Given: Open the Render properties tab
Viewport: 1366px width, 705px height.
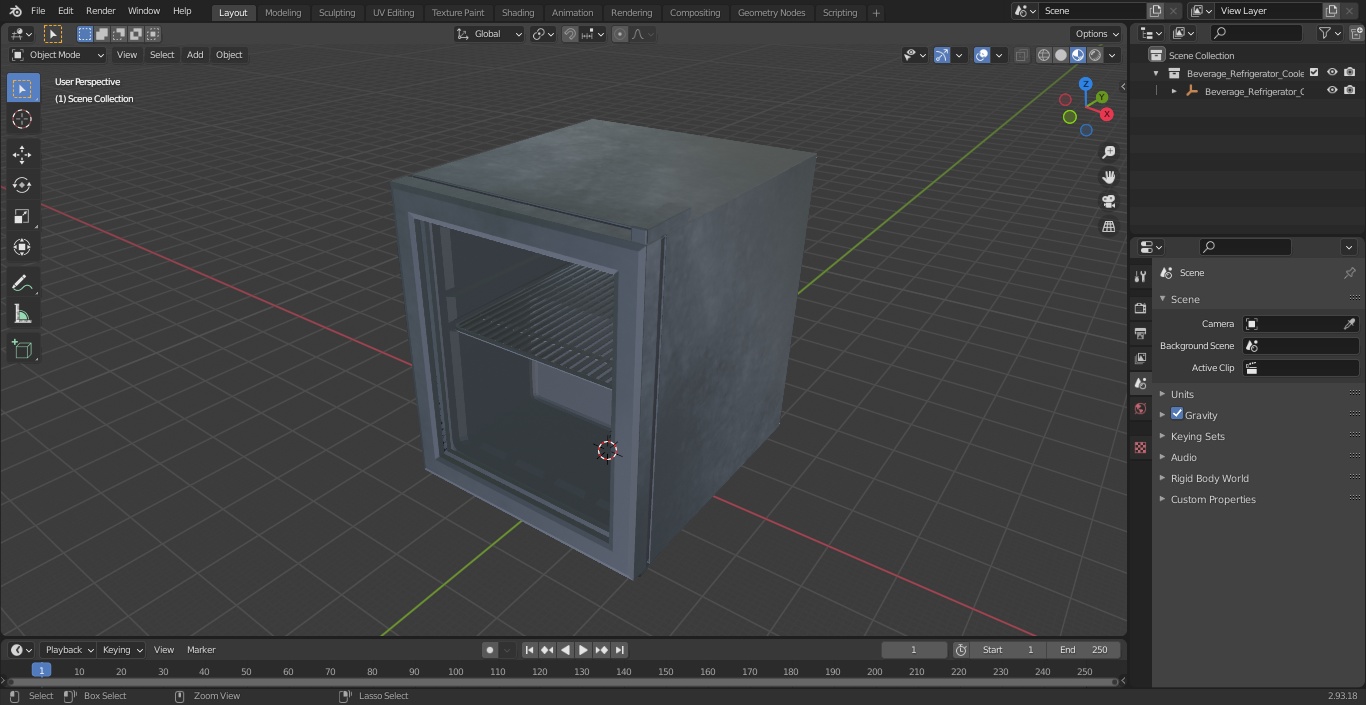Looking at the screenshot, I should pyautogui.click(x=1140, y=308).
